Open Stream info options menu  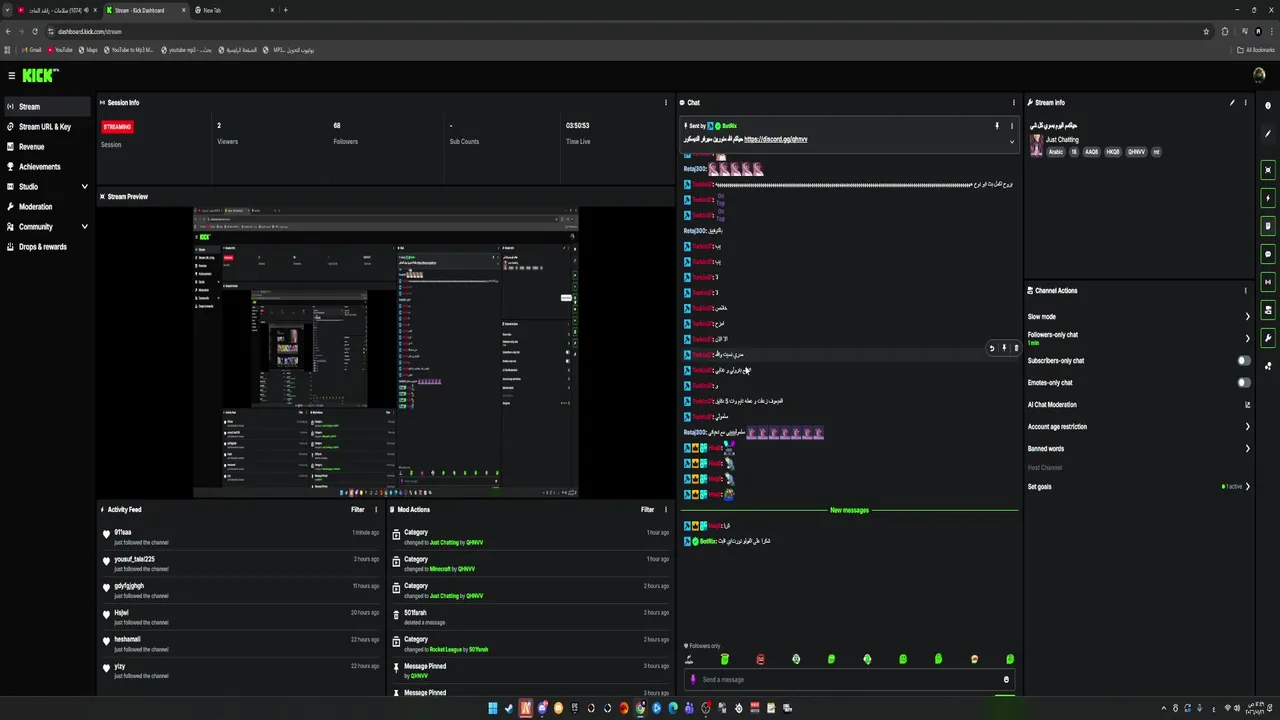point(1245,102)
